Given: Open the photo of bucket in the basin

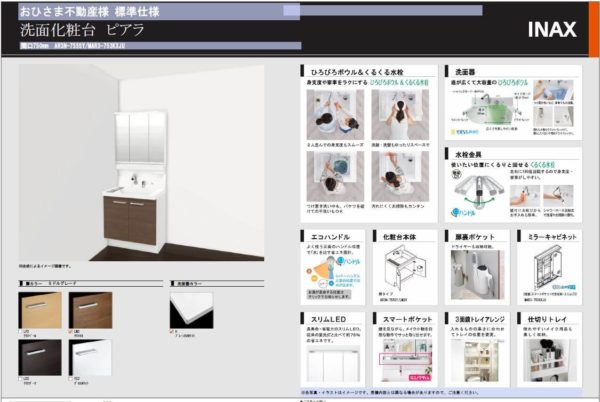Looking at the screenshot, I should (x=335, y=176).
